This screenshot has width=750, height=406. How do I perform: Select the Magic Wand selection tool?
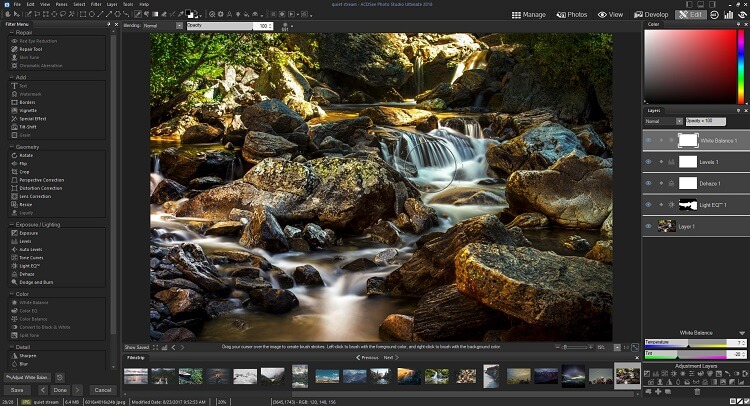(71, 14)
